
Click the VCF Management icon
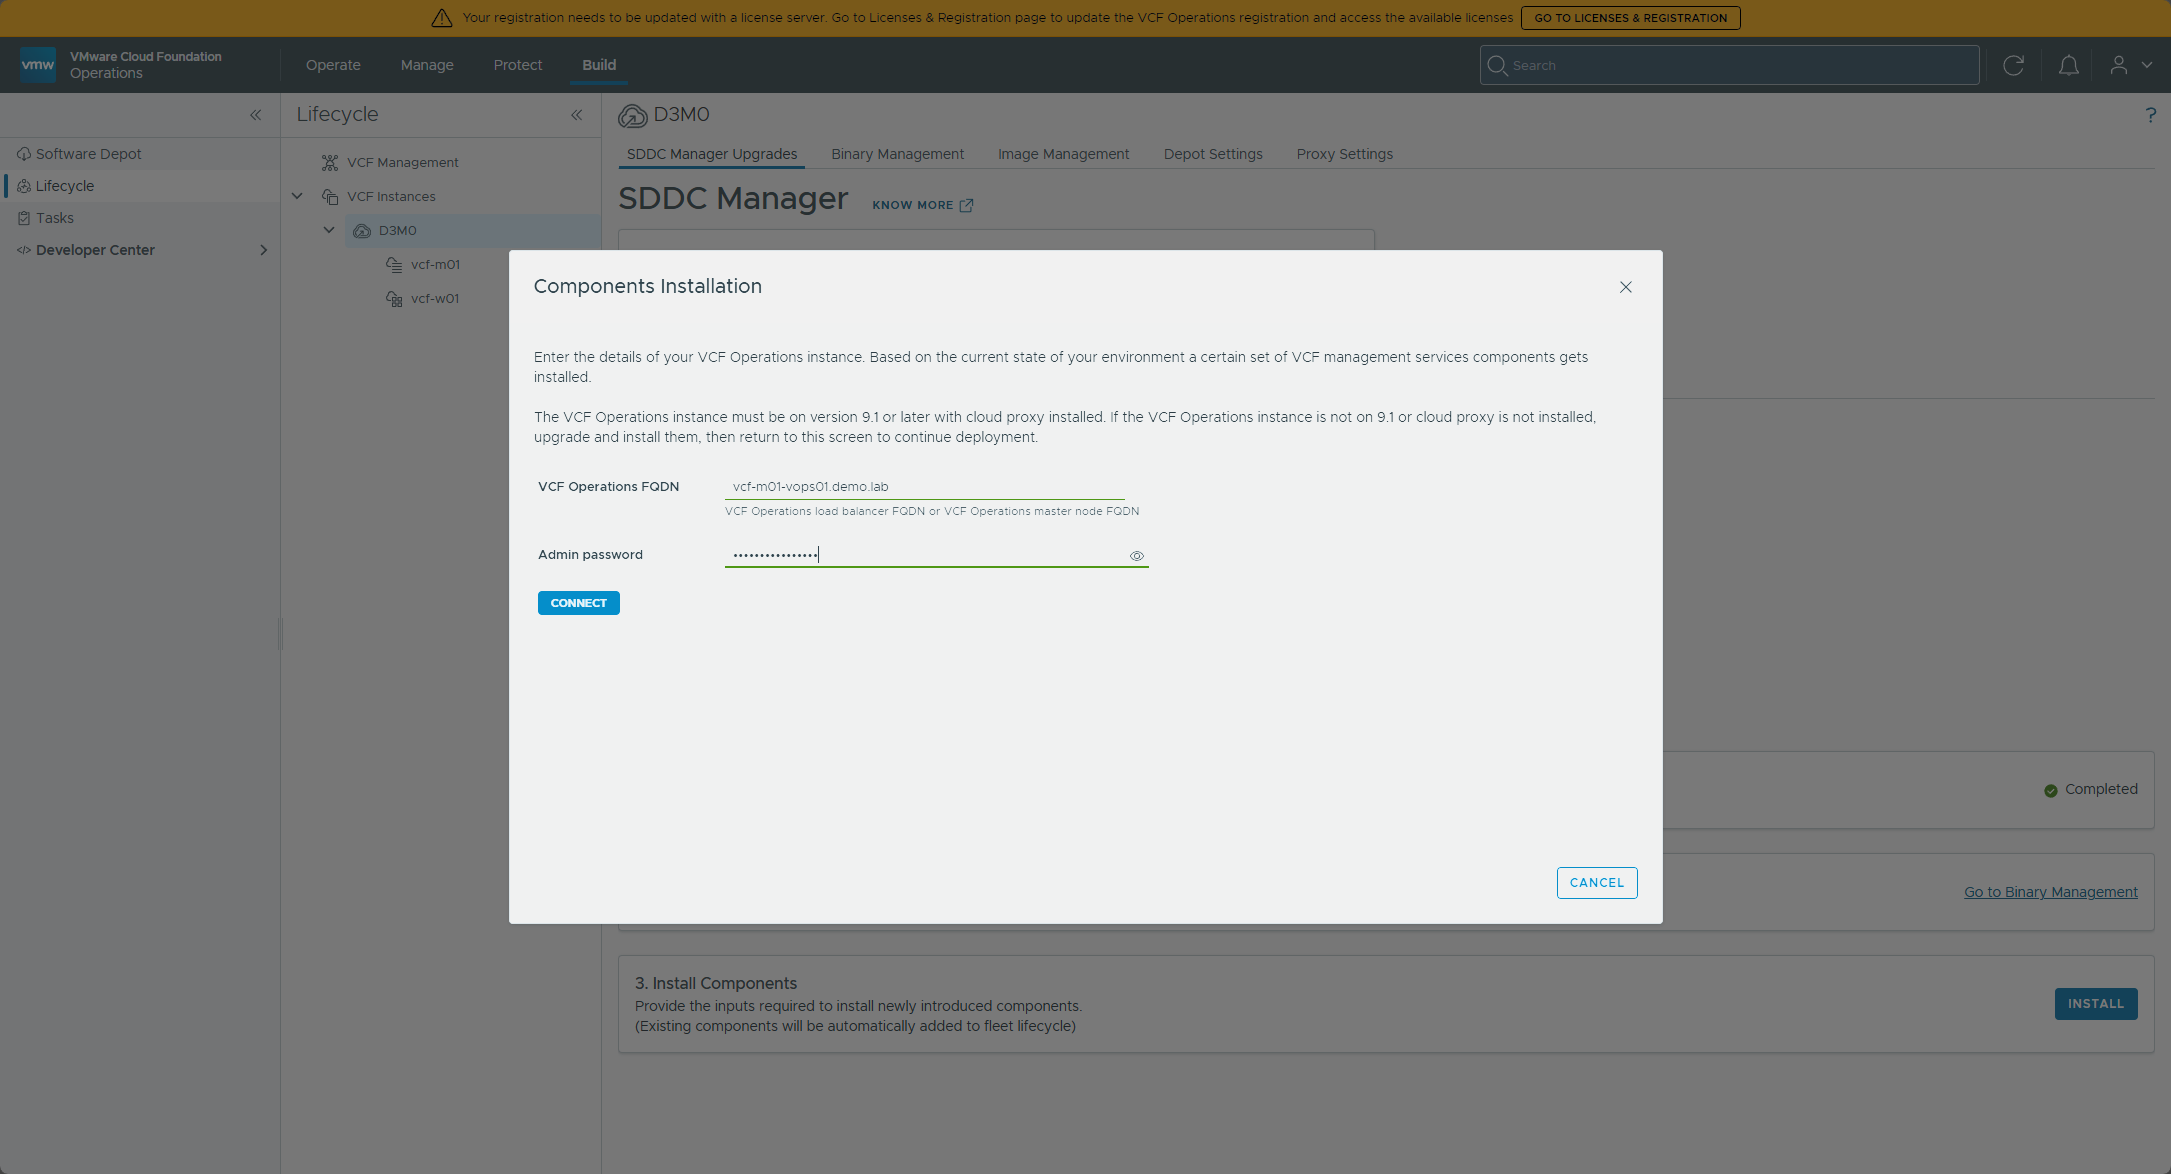coord(330,162)
